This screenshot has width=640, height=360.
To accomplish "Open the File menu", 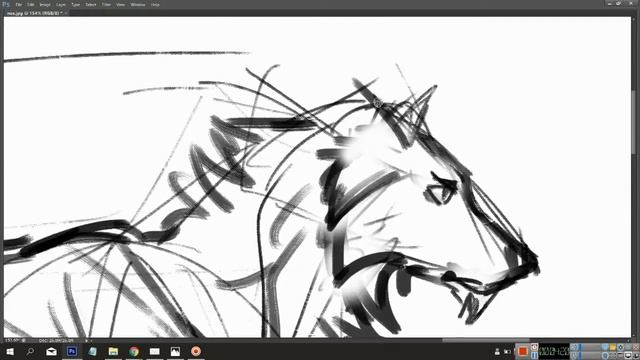I will 18,4.
